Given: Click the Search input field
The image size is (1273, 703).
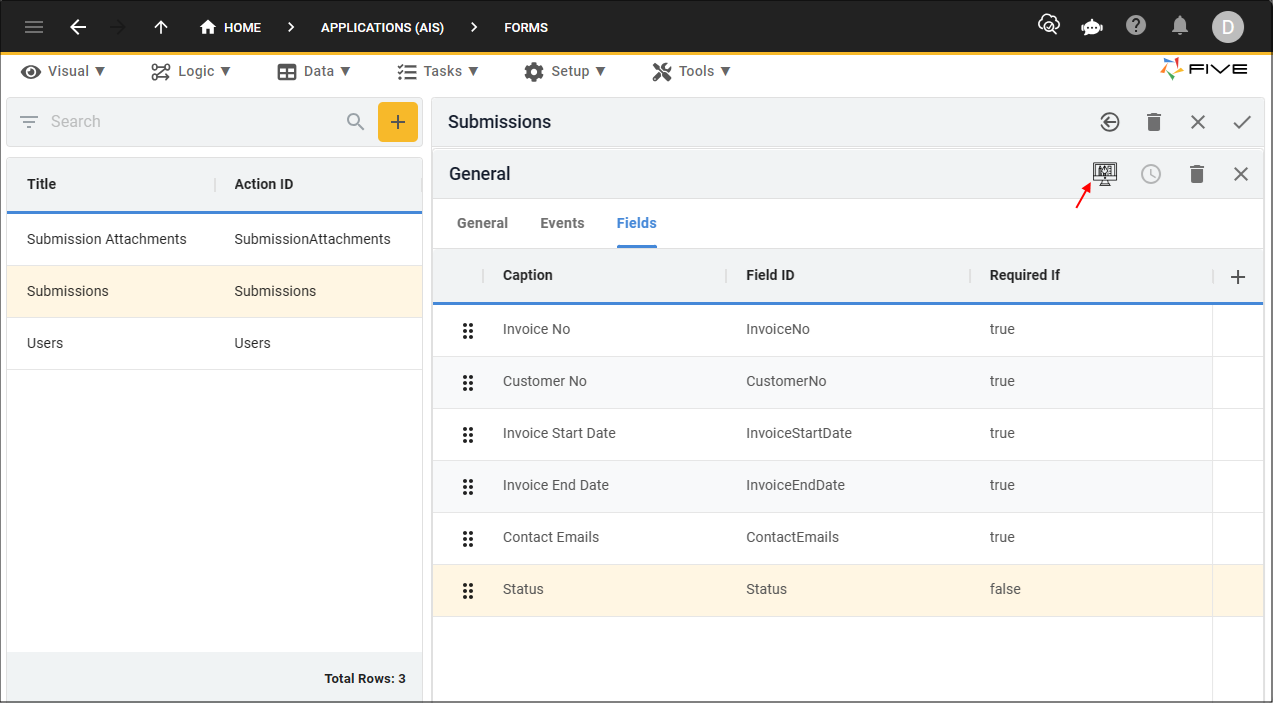Looking at the screenshot, I should [x=190, y=122].
